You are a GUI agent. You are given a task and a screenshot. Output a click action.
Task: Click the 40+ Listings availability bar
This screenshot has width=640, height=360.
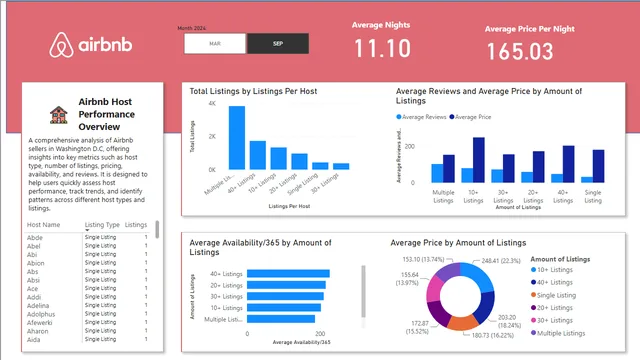(x=288, y=273)
